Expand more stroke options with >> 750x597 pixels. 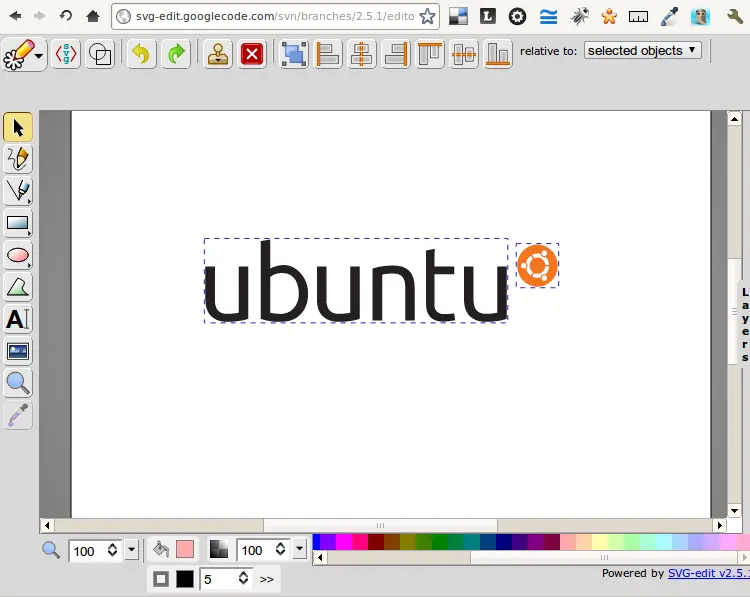click(x=266, y=579)
